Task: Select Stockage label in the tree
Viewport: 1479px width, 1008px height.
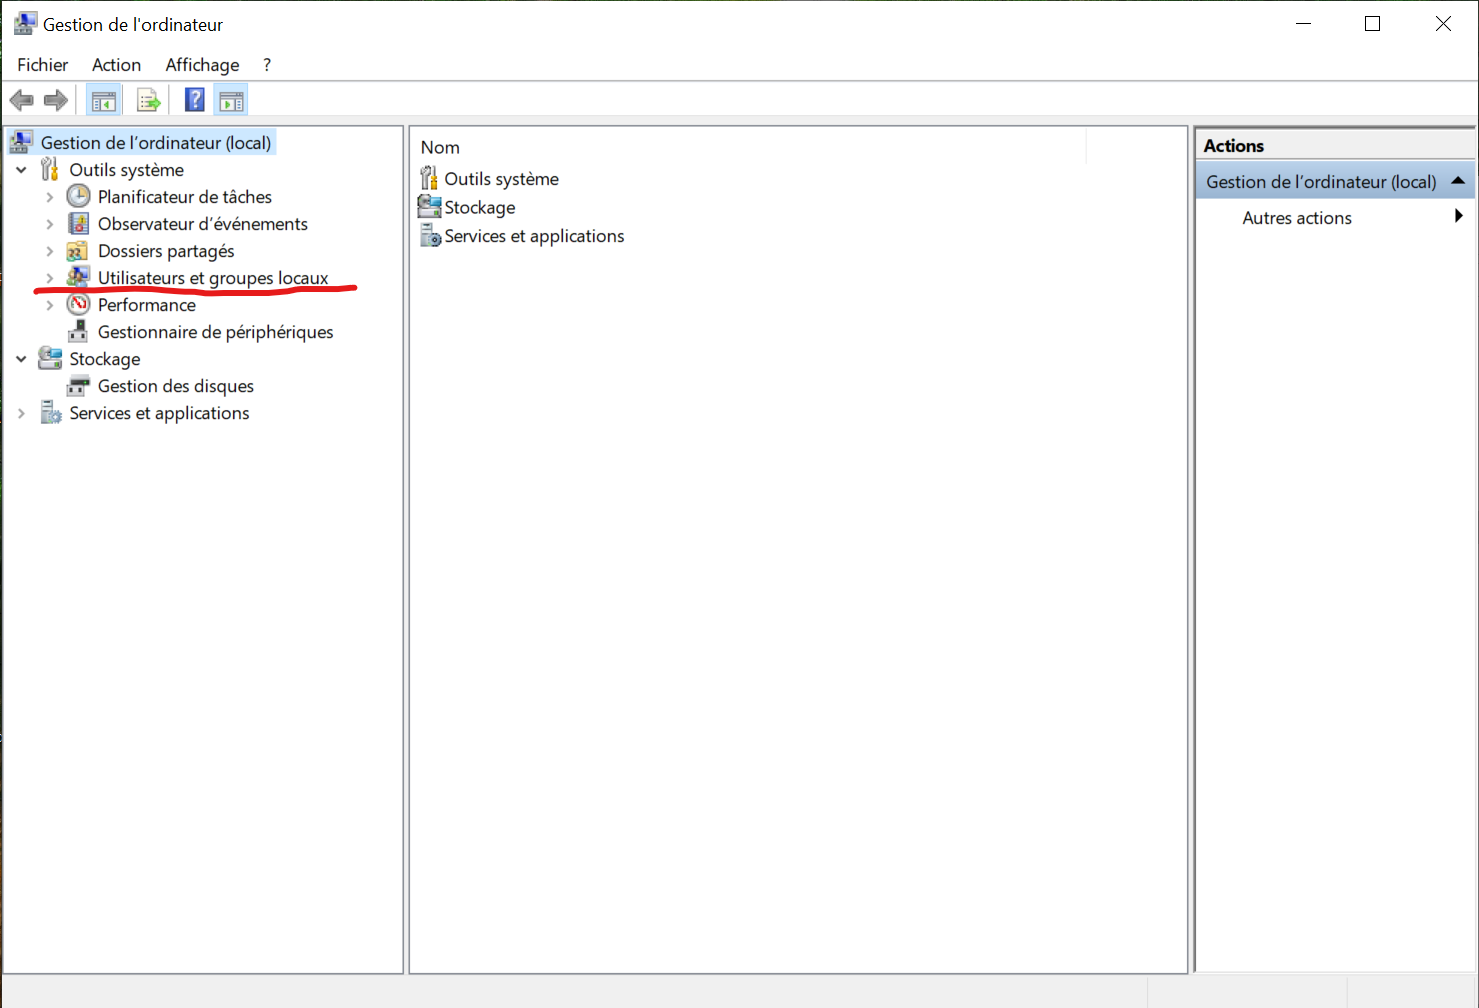Action: pyautogui.click(x=105, y=359)
